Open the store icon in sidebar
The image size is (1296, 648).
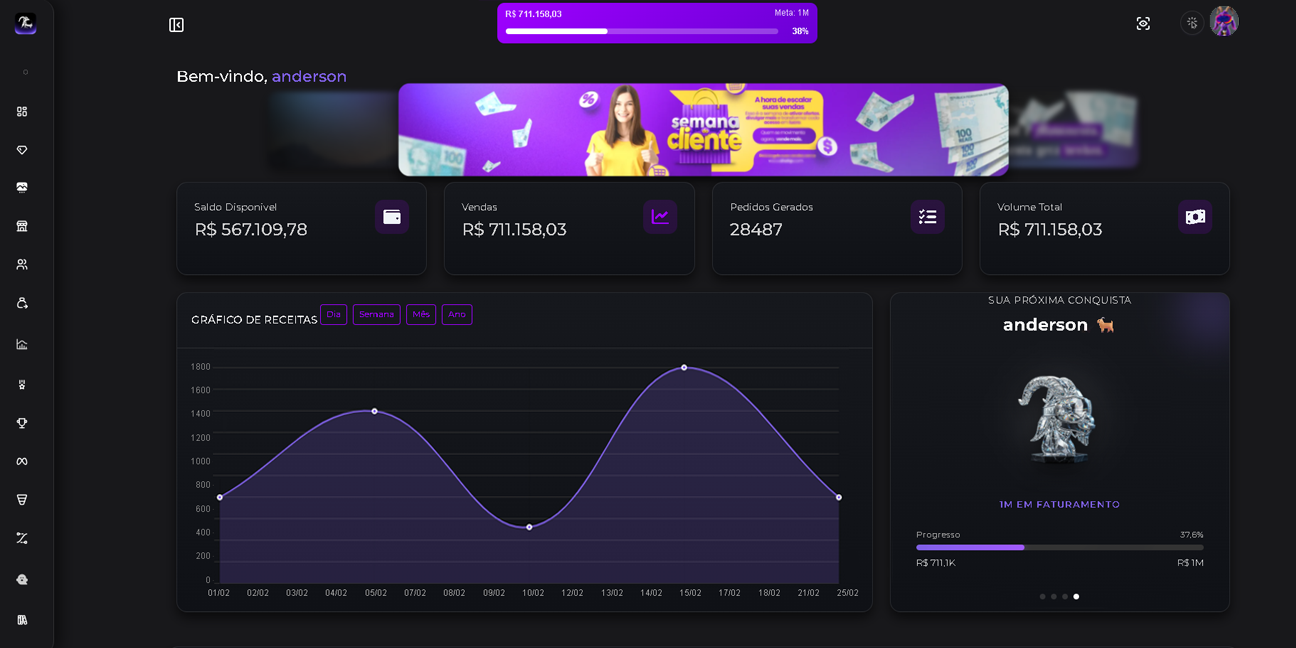click(x=22, y=226)
